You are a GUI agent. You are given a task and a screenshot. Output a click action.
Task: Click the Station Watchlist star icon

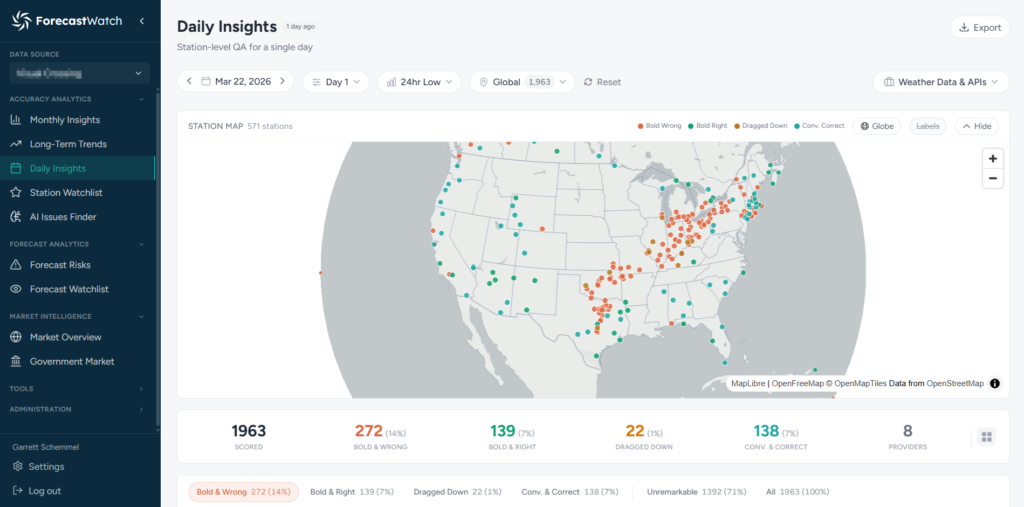click(x=16, y=193)
